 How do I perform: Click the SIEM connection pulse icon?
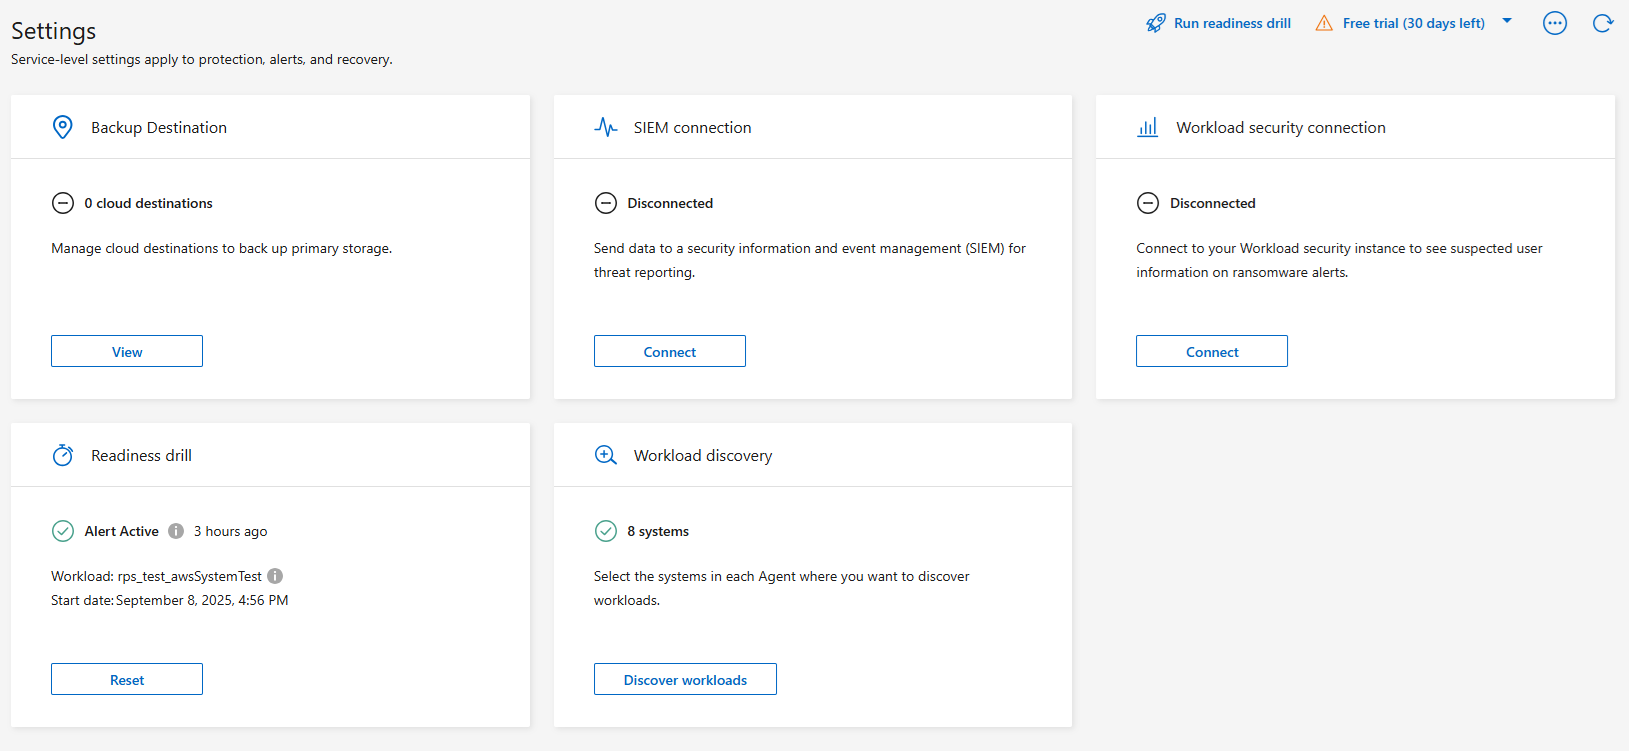pos(606,127)
